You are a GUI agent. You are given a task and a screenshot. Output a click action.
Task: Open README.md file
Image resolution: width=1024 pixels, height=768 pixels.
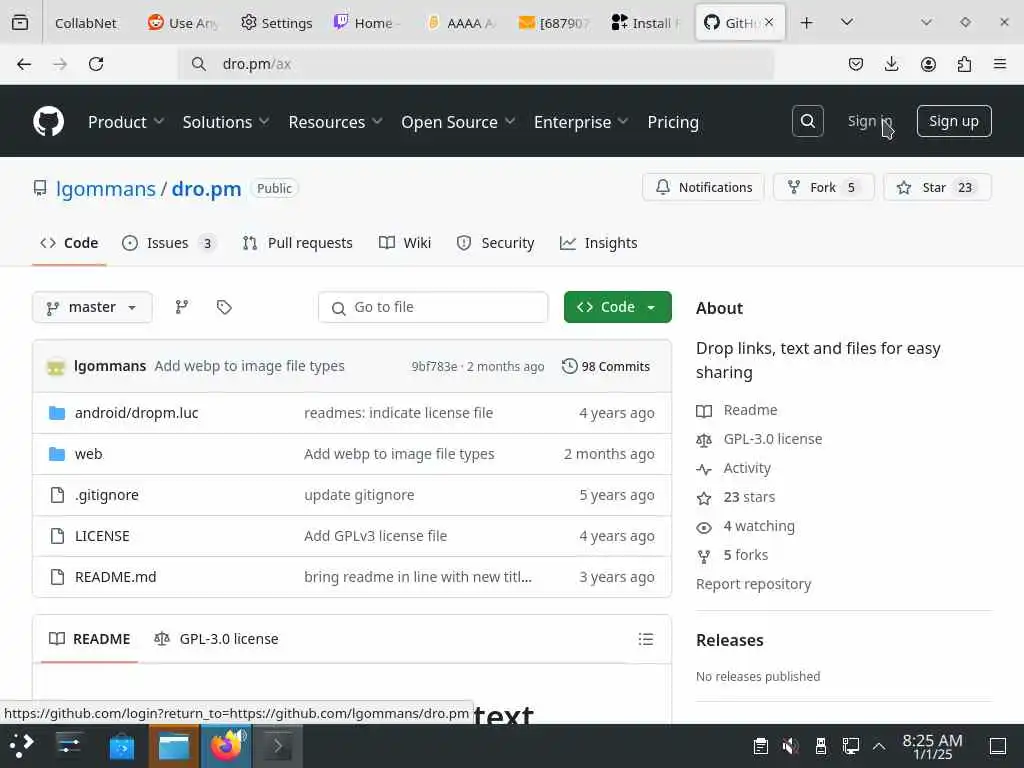click(116, 577)
